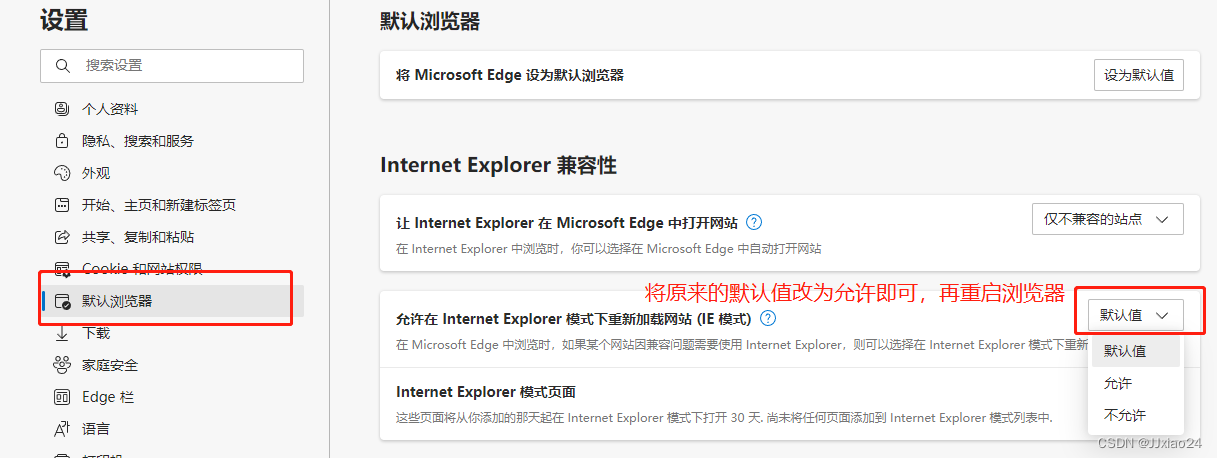The width and height of the screenshot is (1217, 458).
Task: Click the 语言 language icon
Action: click(62, 429)
